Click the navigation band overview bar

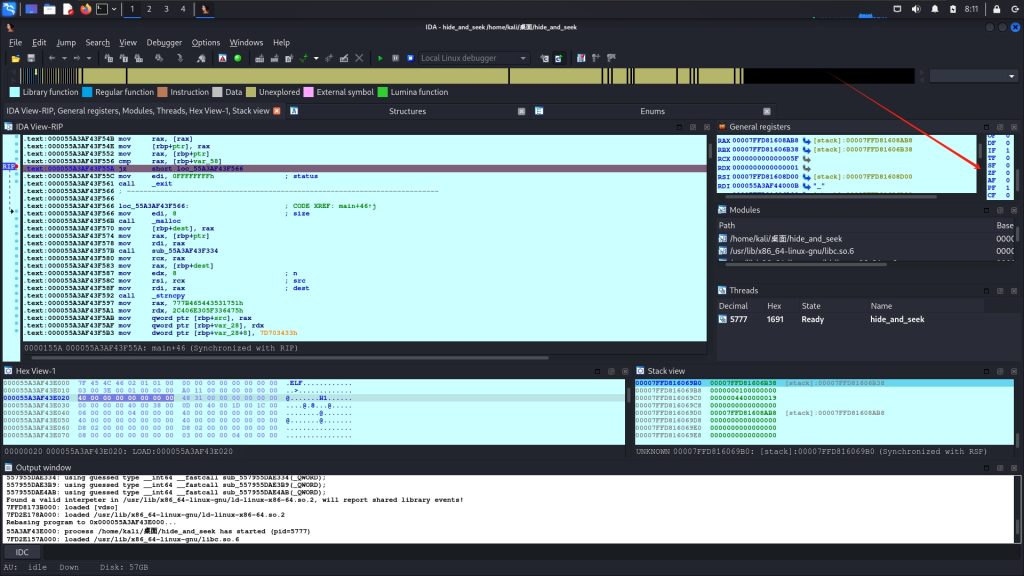[x=466, y=76]
